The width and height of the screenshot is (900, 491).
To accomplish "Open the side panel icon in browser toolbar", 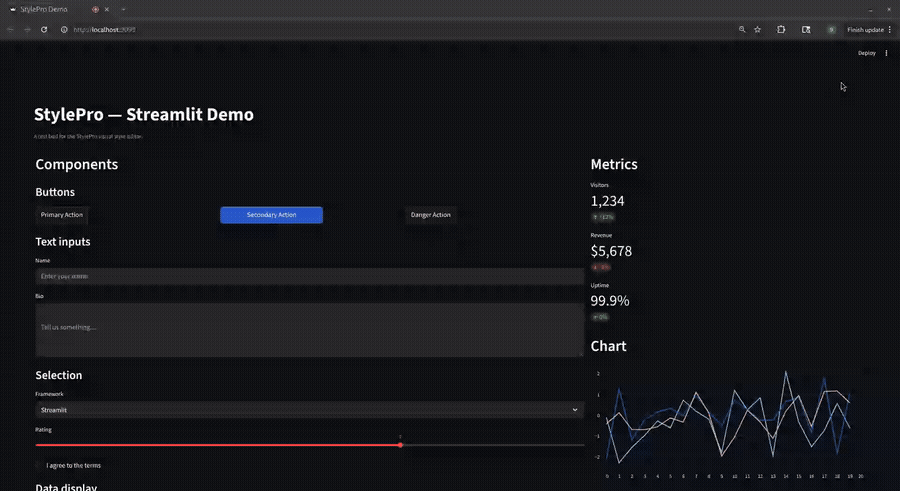I will (x=806, y=29).
